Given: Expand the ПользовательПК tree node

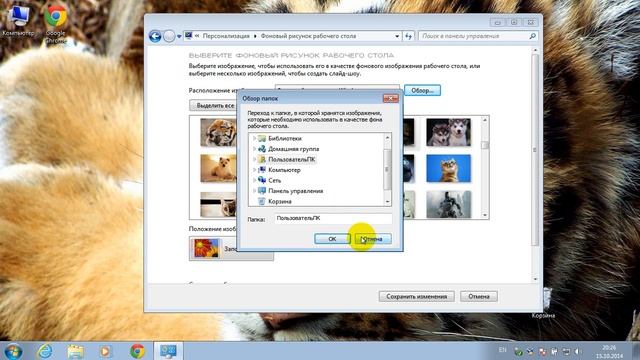Looking at the screenshot, I should pos(254,160).
